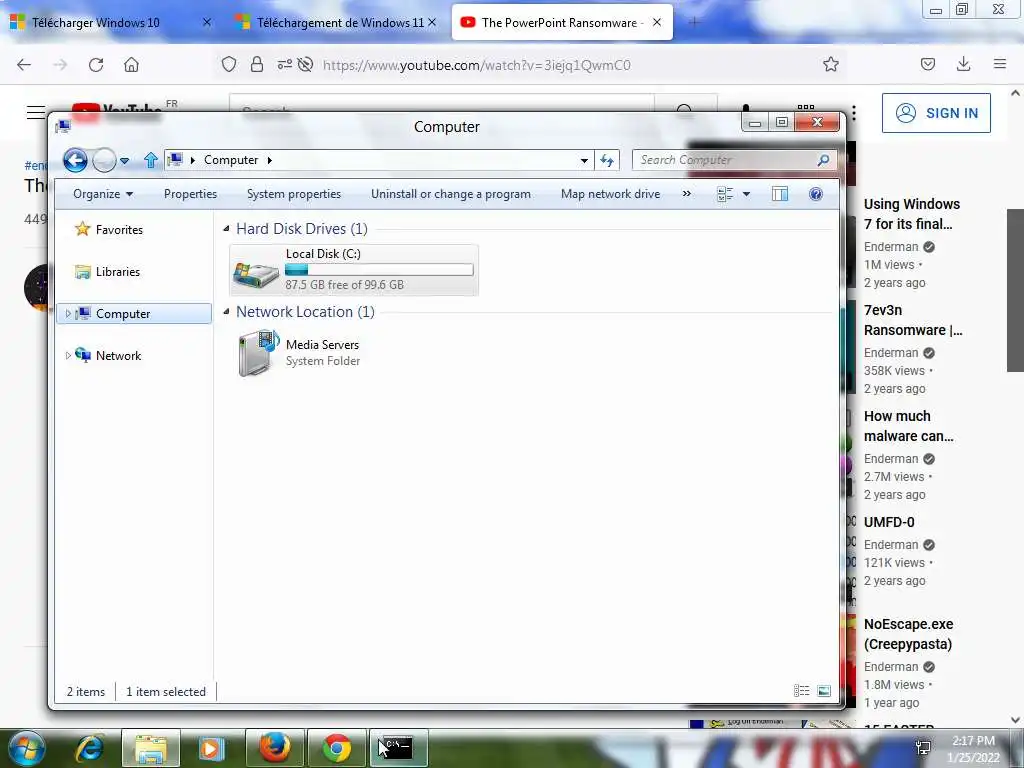Click the Up one level arrow

[151, 160]
